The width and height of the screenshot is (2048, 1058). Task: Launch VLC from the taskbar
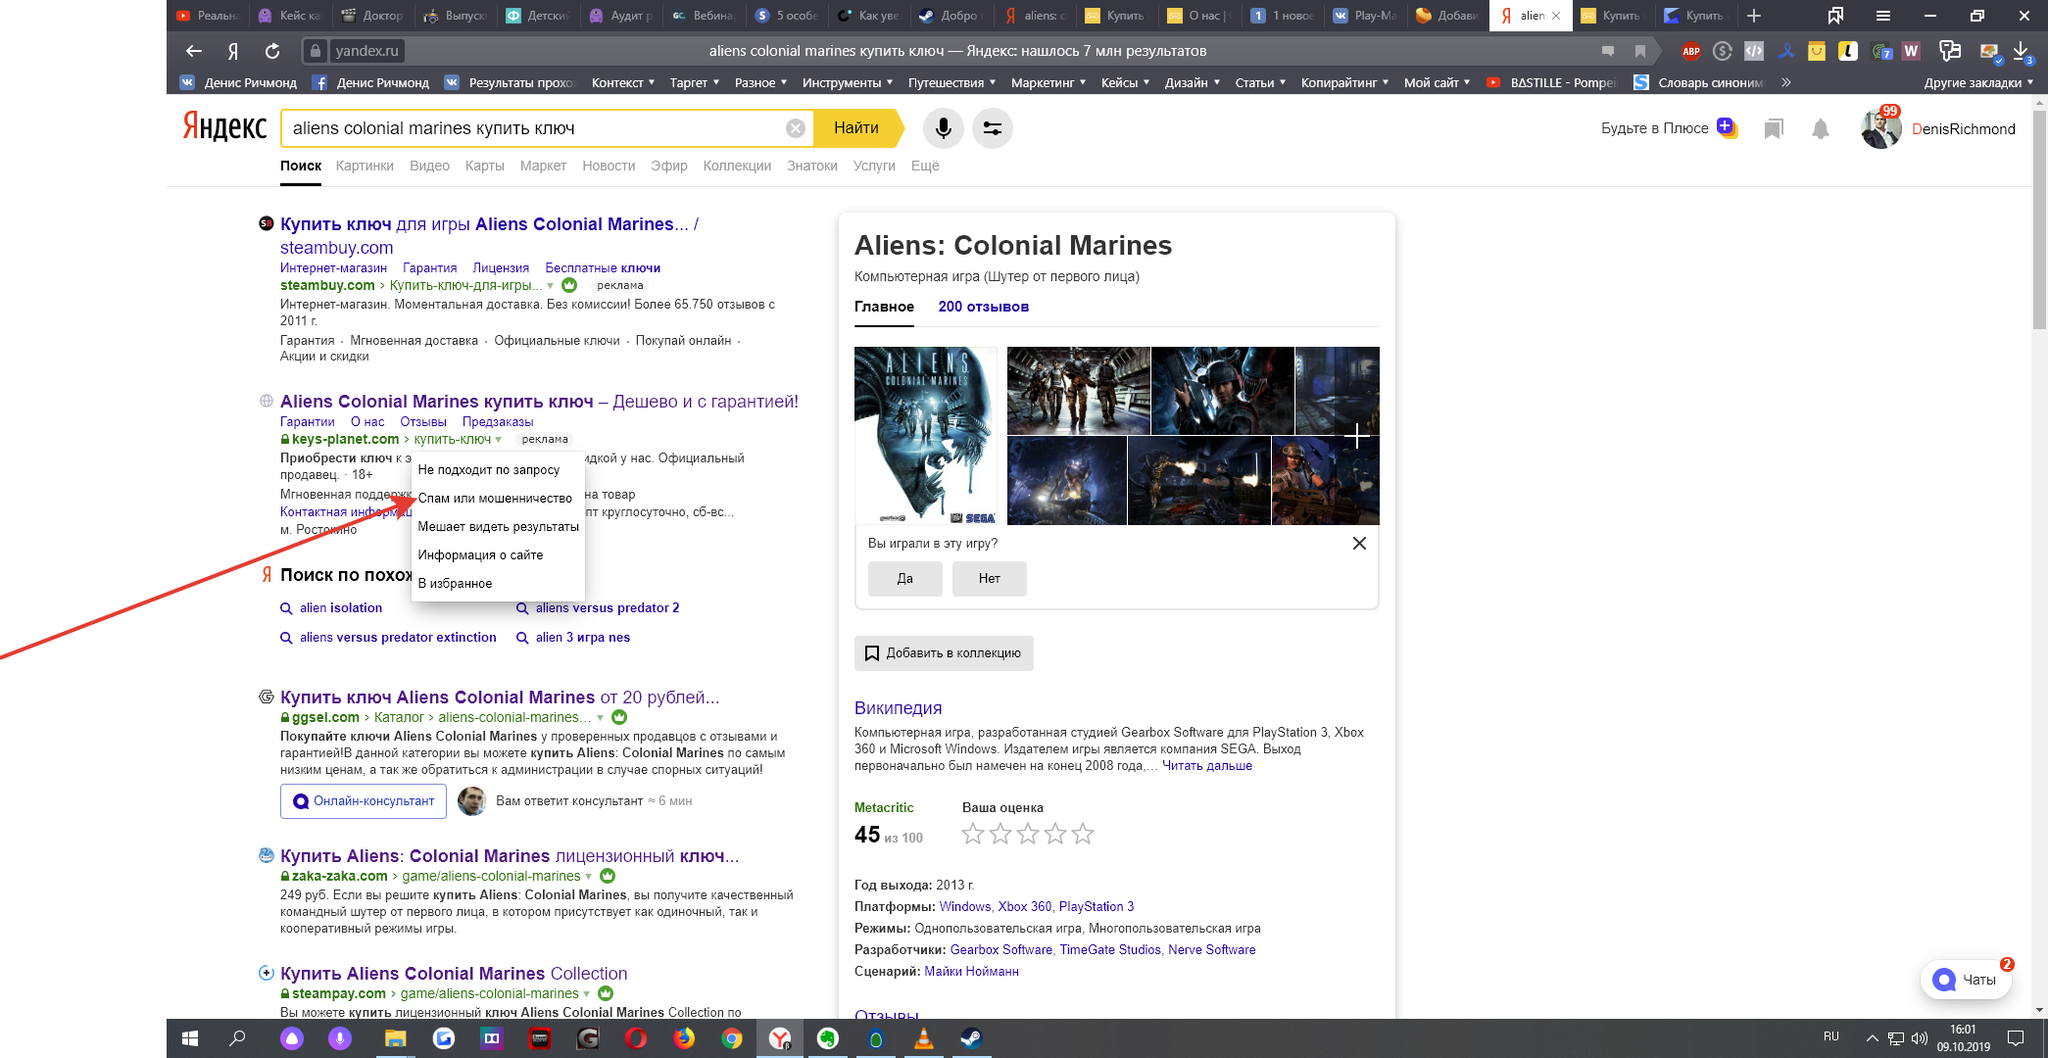tap(923, 1038)
